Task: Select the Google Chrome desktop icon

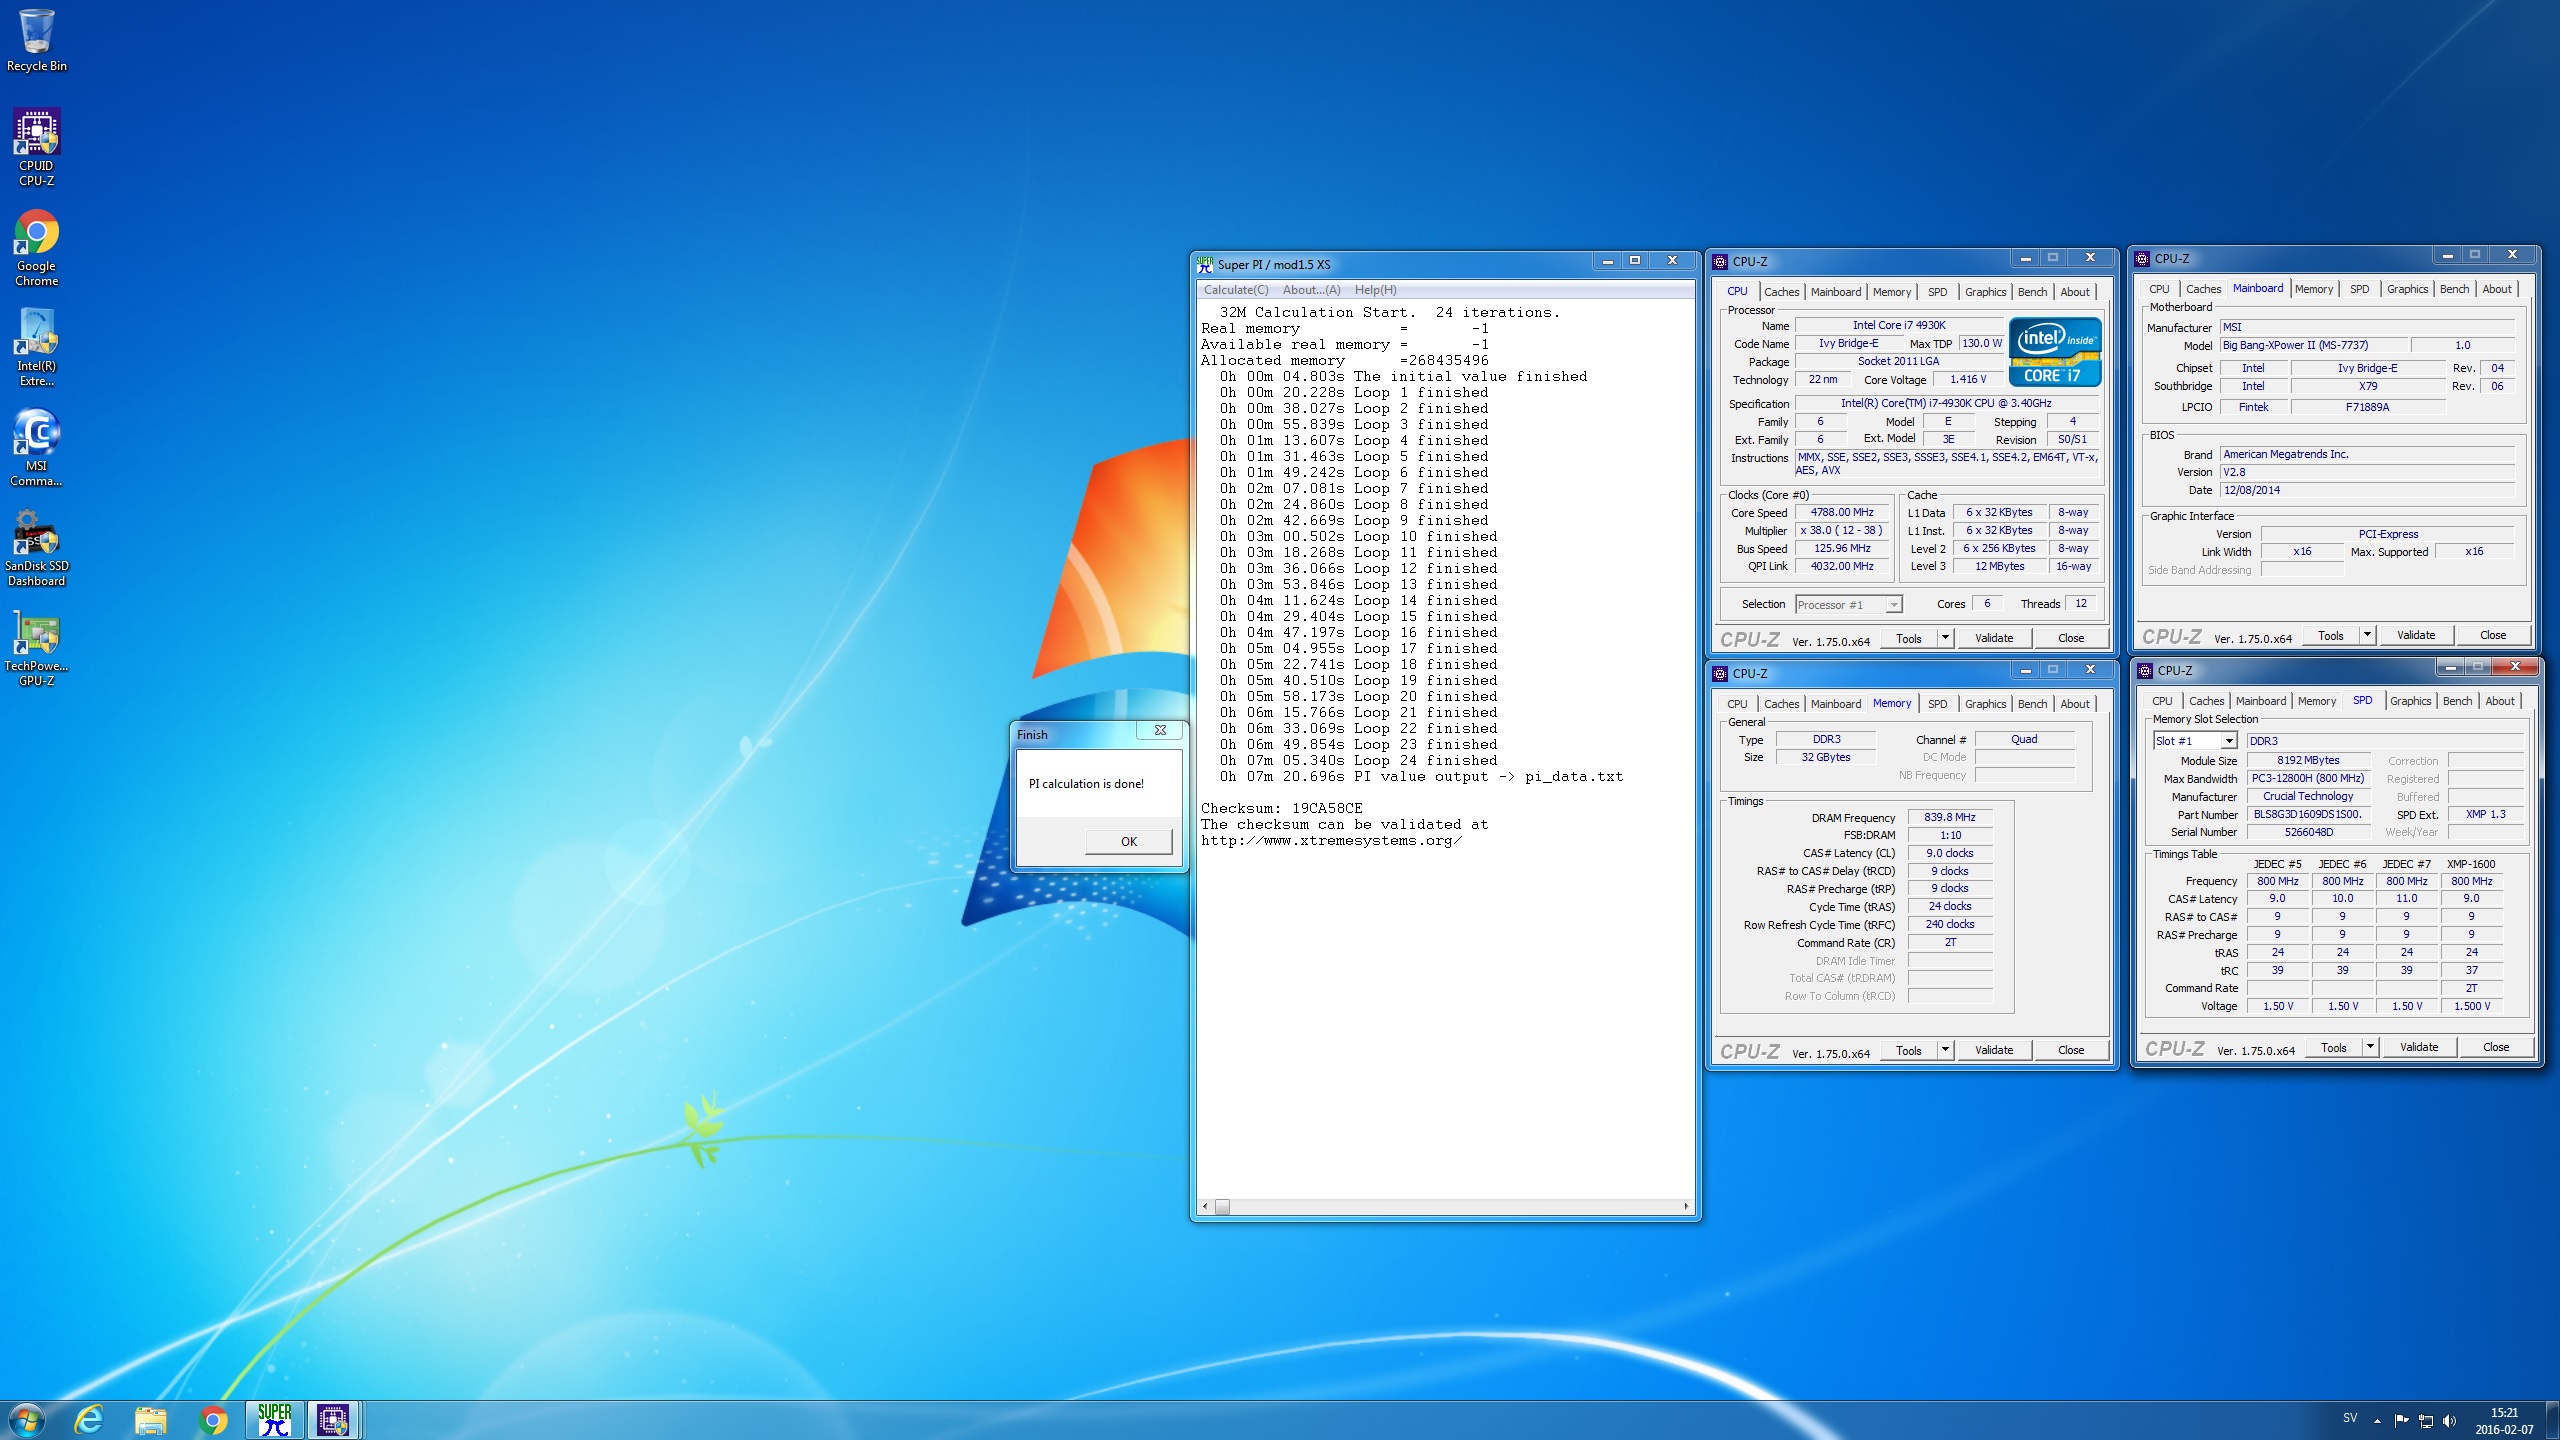Action: point(37,248)
